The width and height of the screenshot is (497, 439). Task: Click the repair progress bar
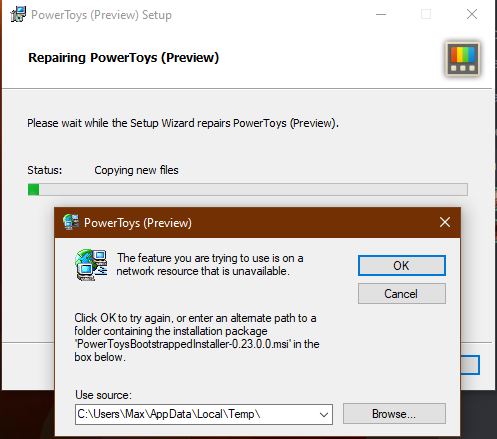click(248, 190)
